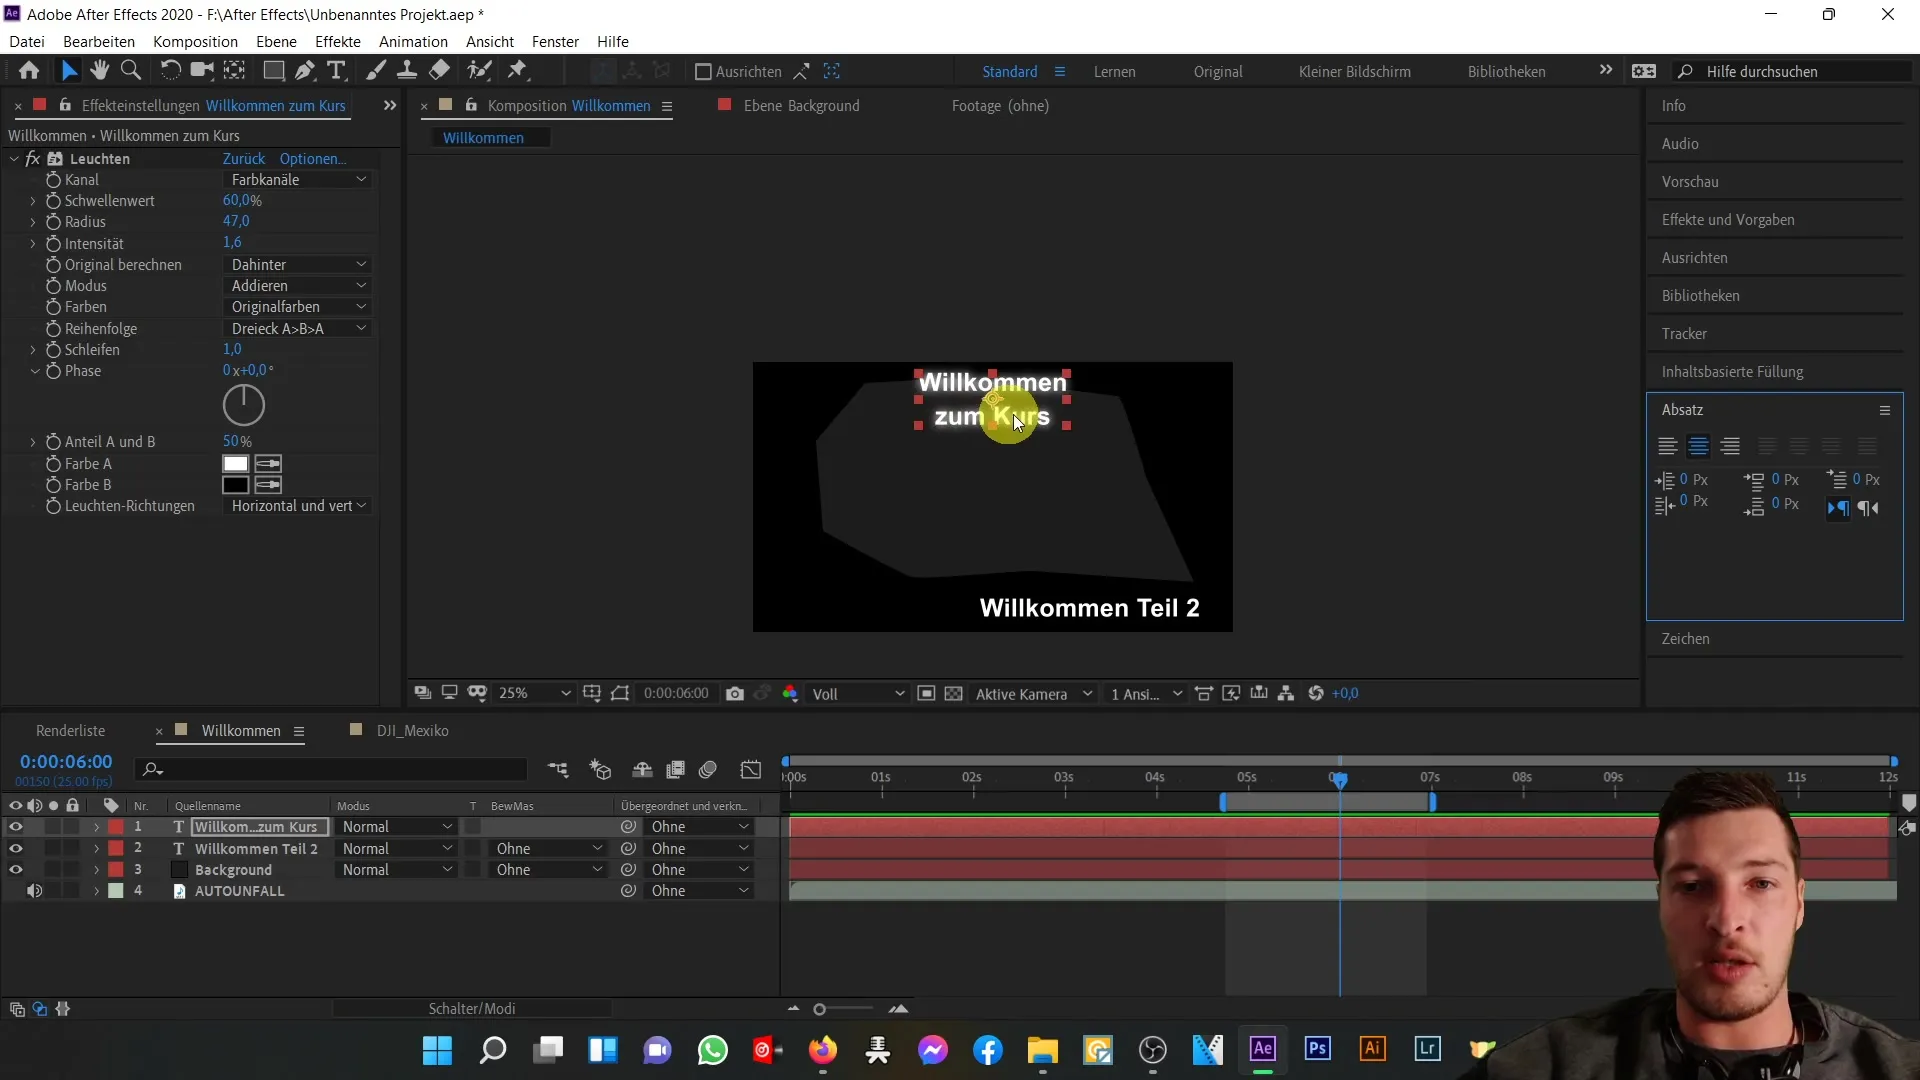The image size is (1920, 1080).
Task: Select the Pen tool
Action: click(x=305, y=71)
